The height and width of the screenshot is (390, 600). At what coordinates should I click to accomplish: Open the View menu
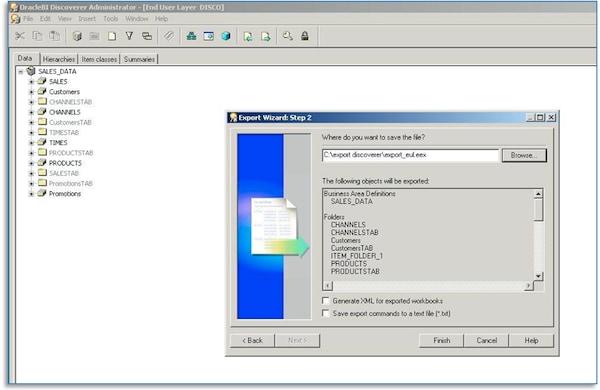[64, 19]
